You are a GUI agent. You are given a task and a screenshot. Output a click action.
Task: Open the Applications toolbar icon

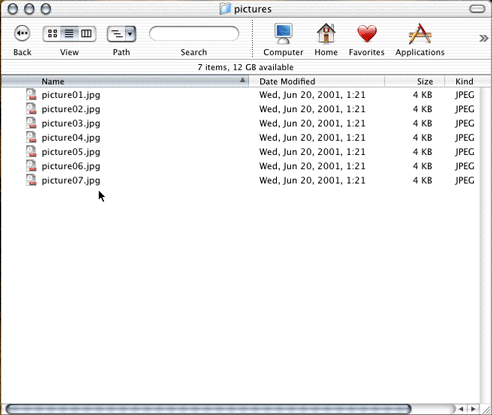coord(420,34)
